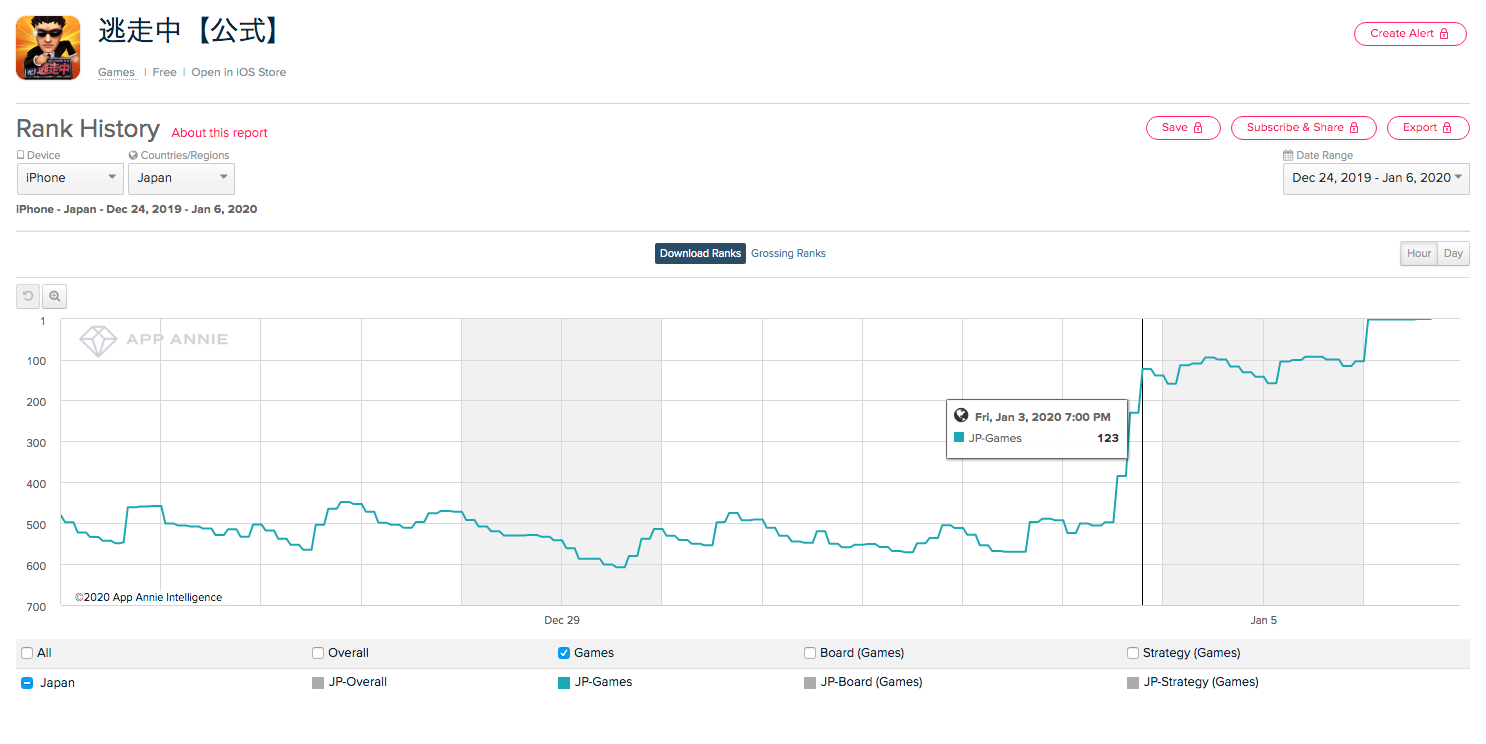The image size is (1486, 744).
Task: Click the magnifier zoom icon
Action: tap(55, 296)
